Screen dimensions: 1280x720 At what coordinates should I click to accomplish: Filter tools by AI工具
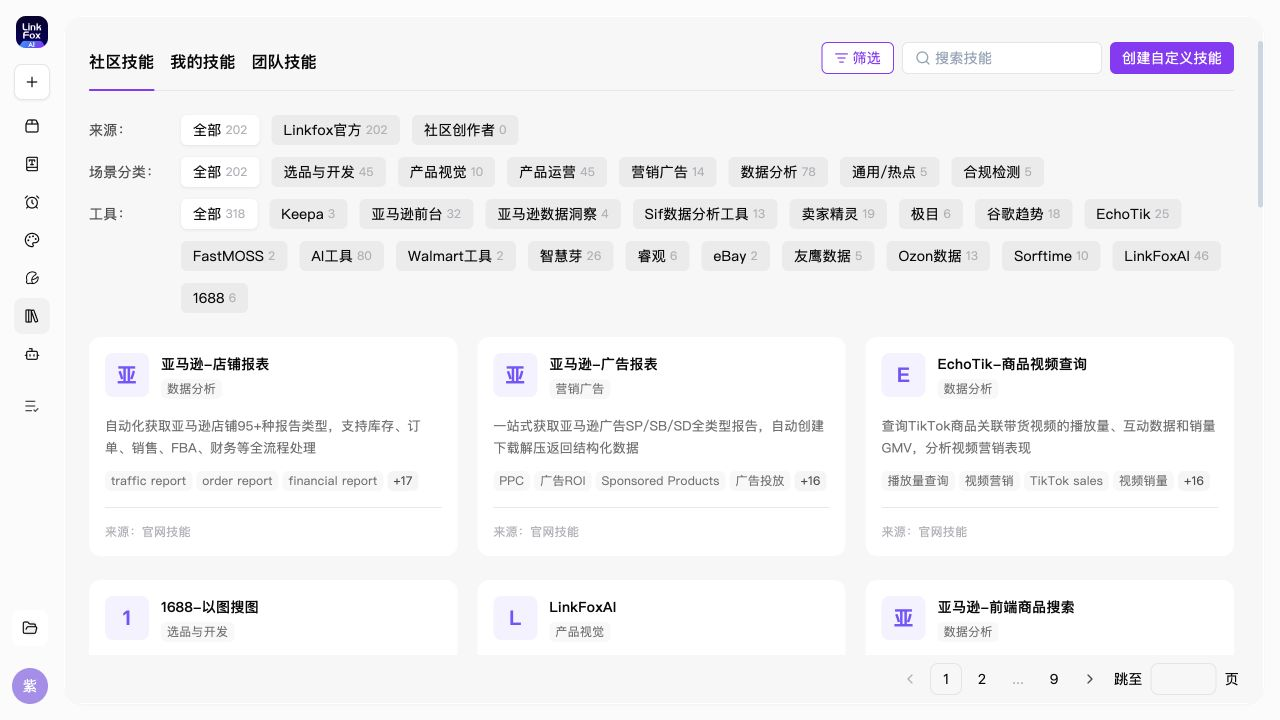click(341, 256)
